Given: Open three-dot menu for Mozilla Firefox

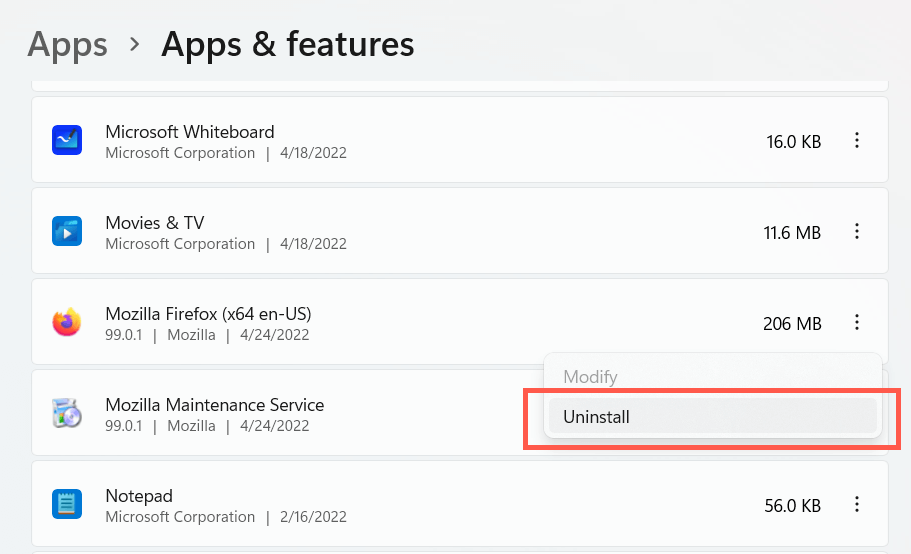Looking at the screenshot, I should coord(857,322).
